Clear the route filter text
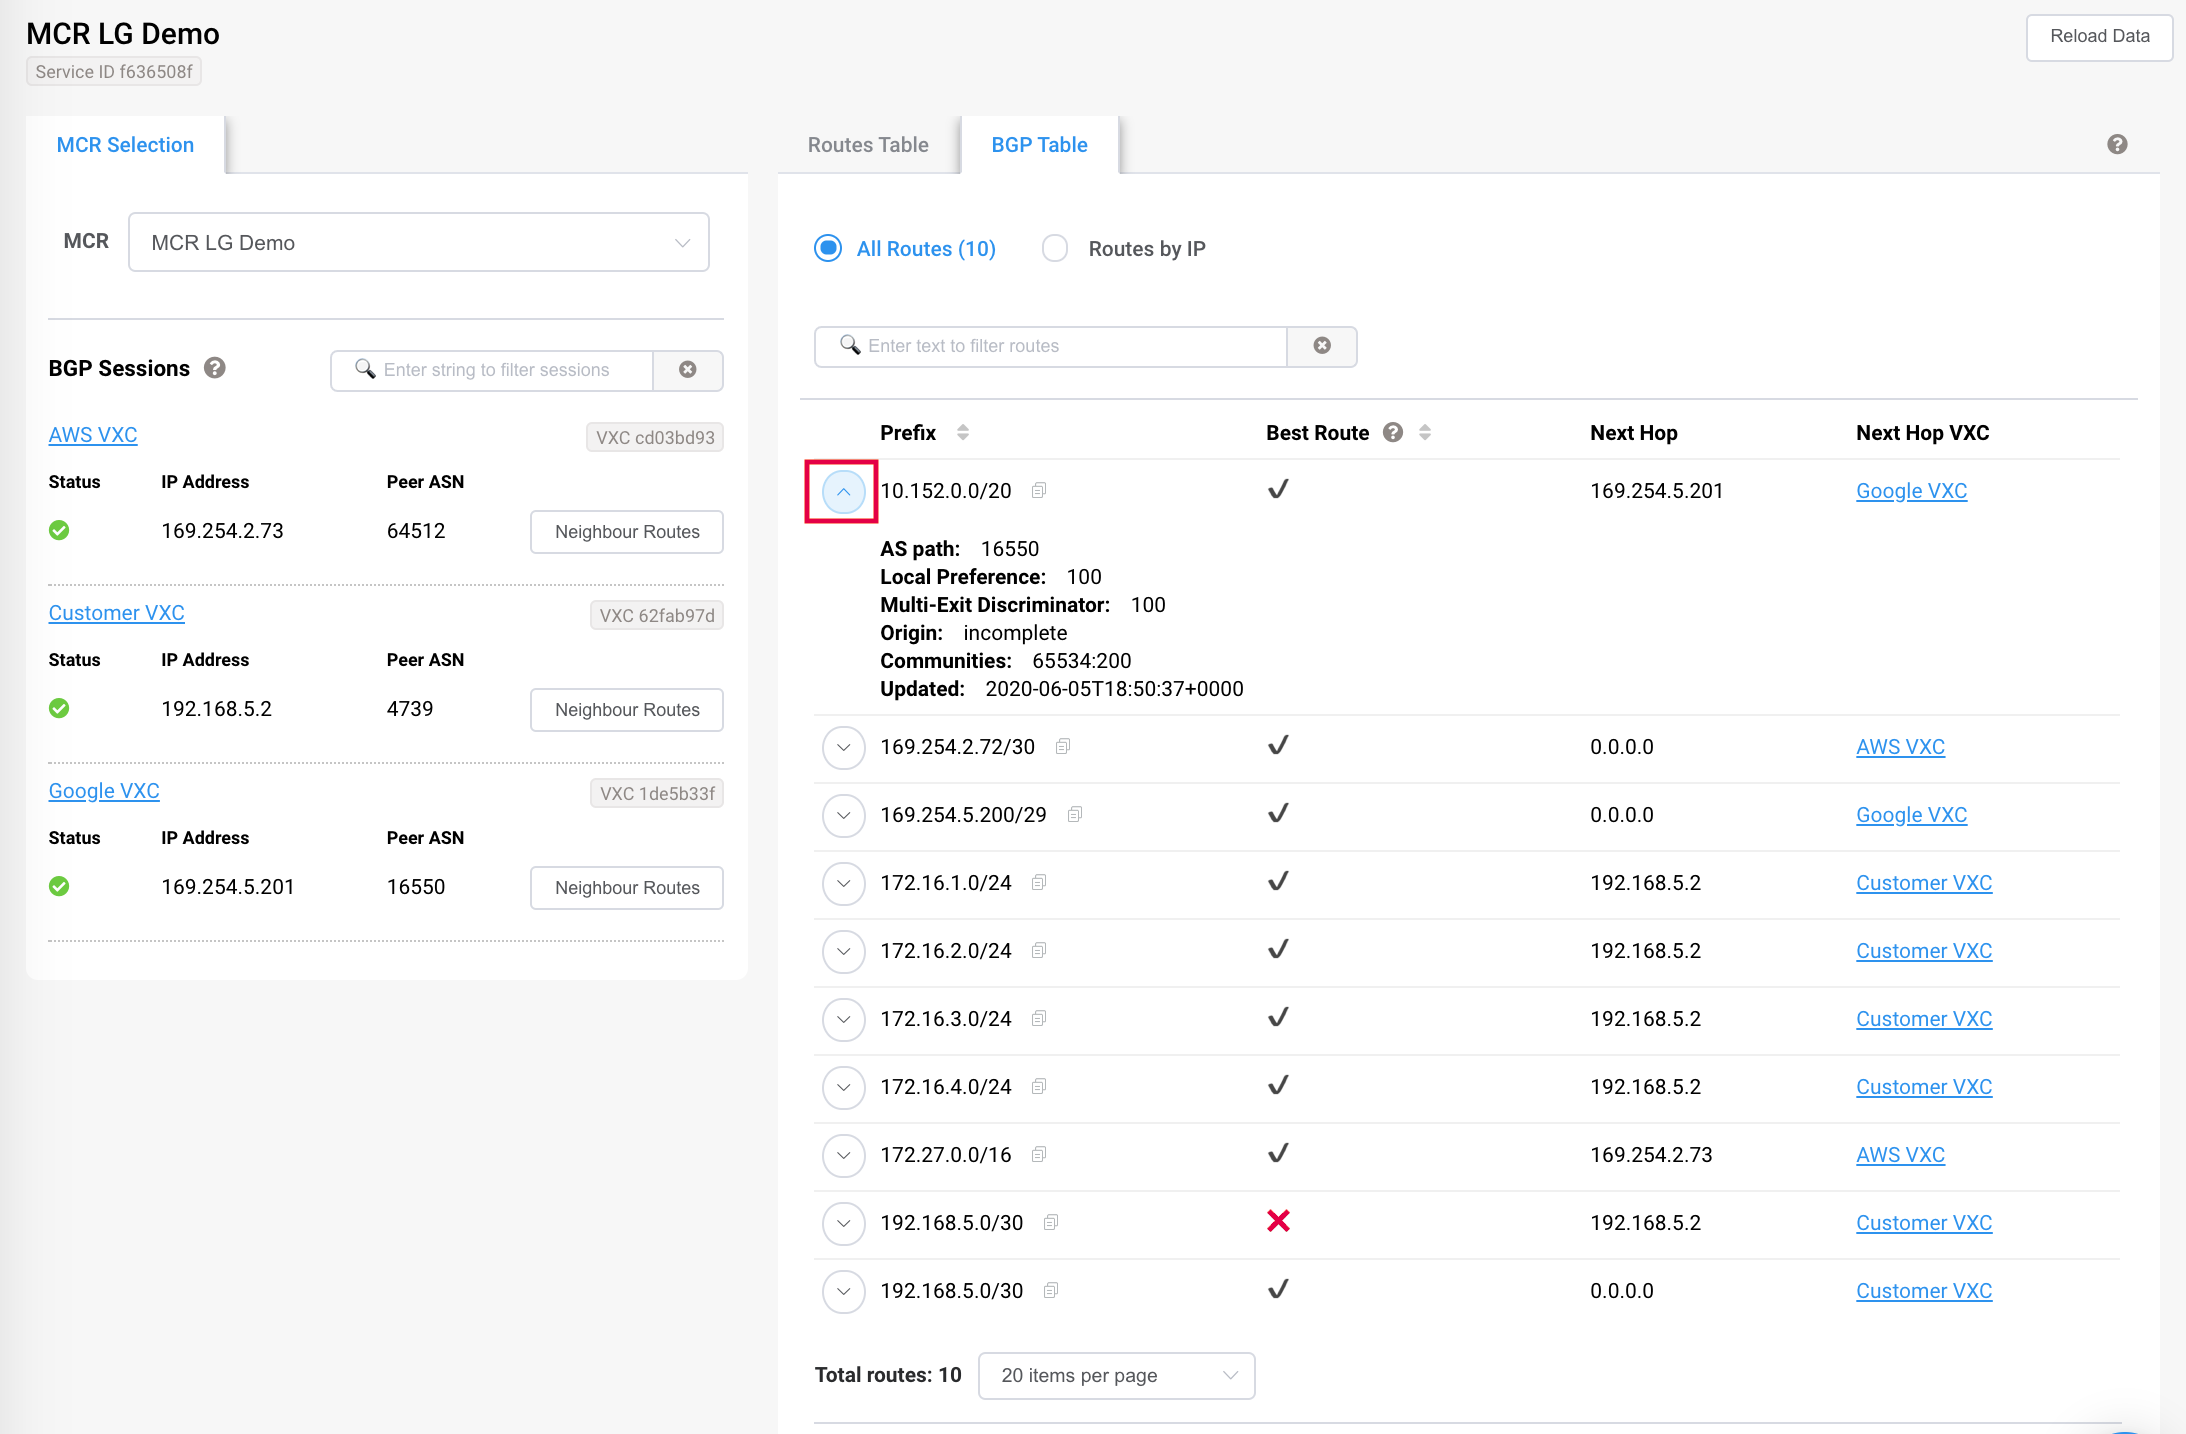Viewport: 2186px width, 1434px height. [x=1322, y=346]
